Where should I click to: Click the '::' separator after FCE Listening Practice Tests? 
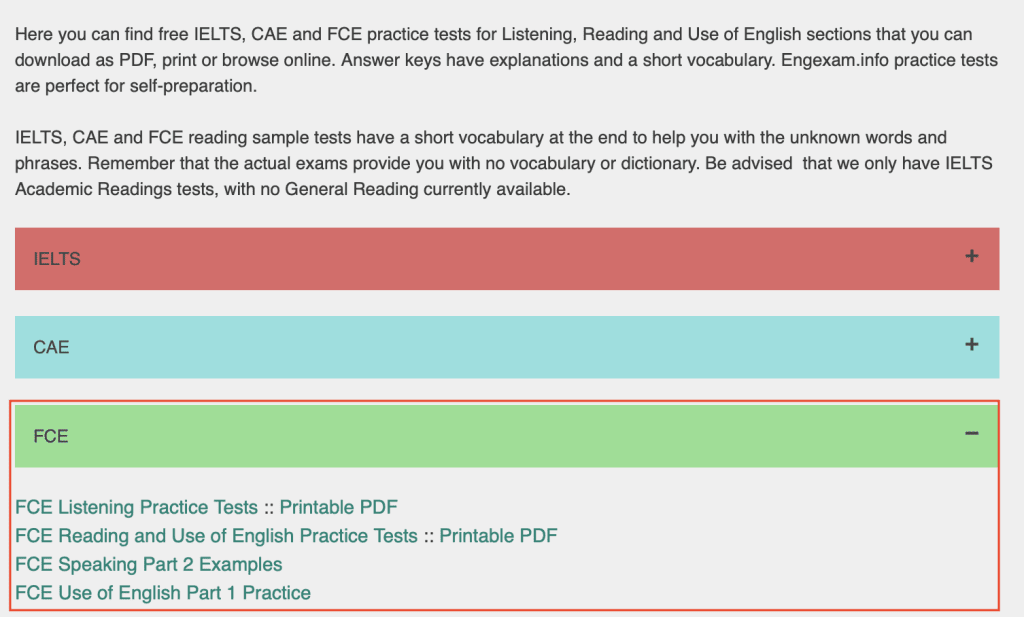pyautogui.click(x=268, y=507)
